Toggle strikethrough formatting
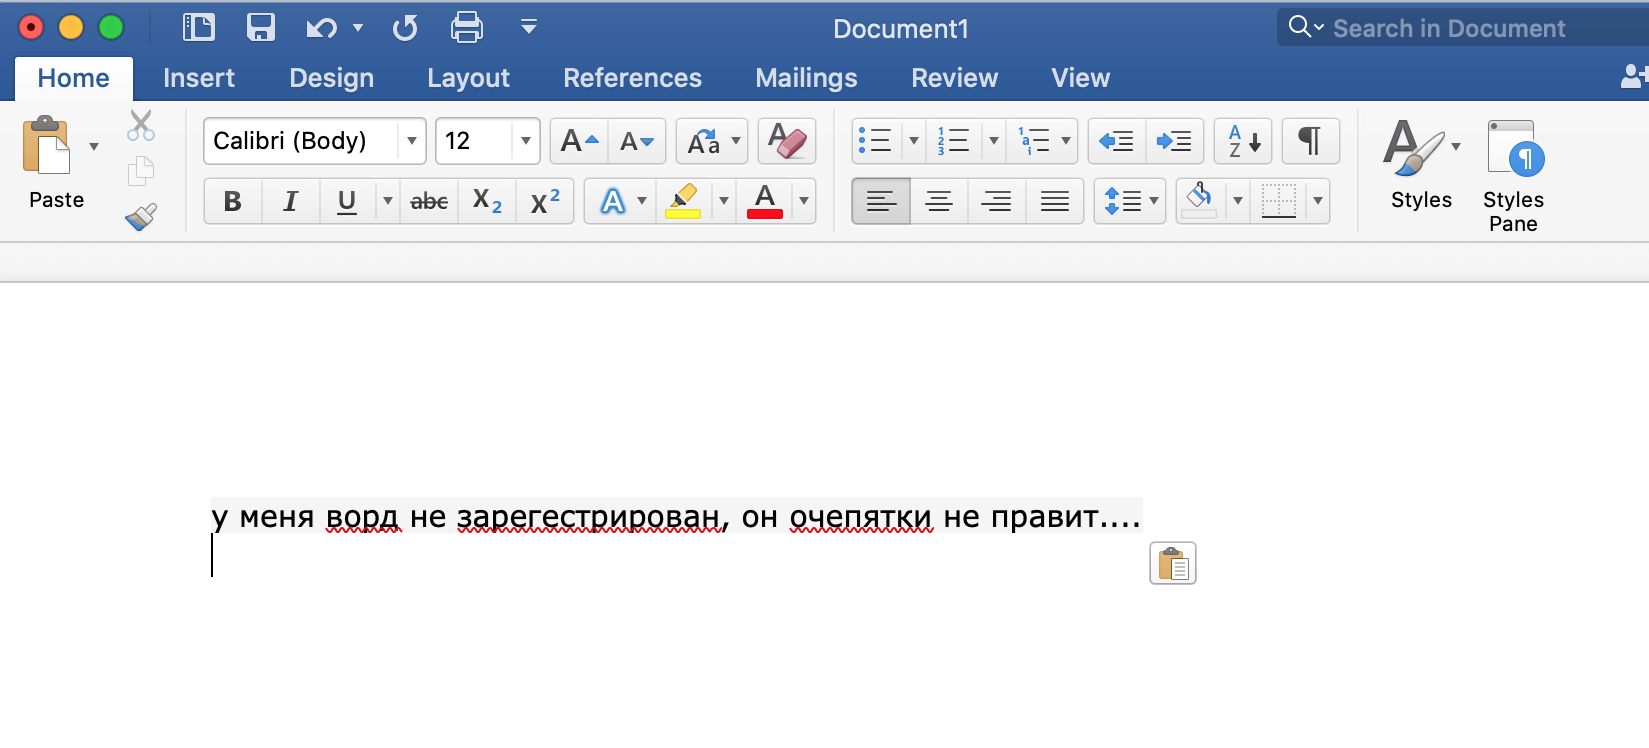Image resolution: width=1649 pixels, height=748 pixels. pyautogui.click(x=429, y=201)
